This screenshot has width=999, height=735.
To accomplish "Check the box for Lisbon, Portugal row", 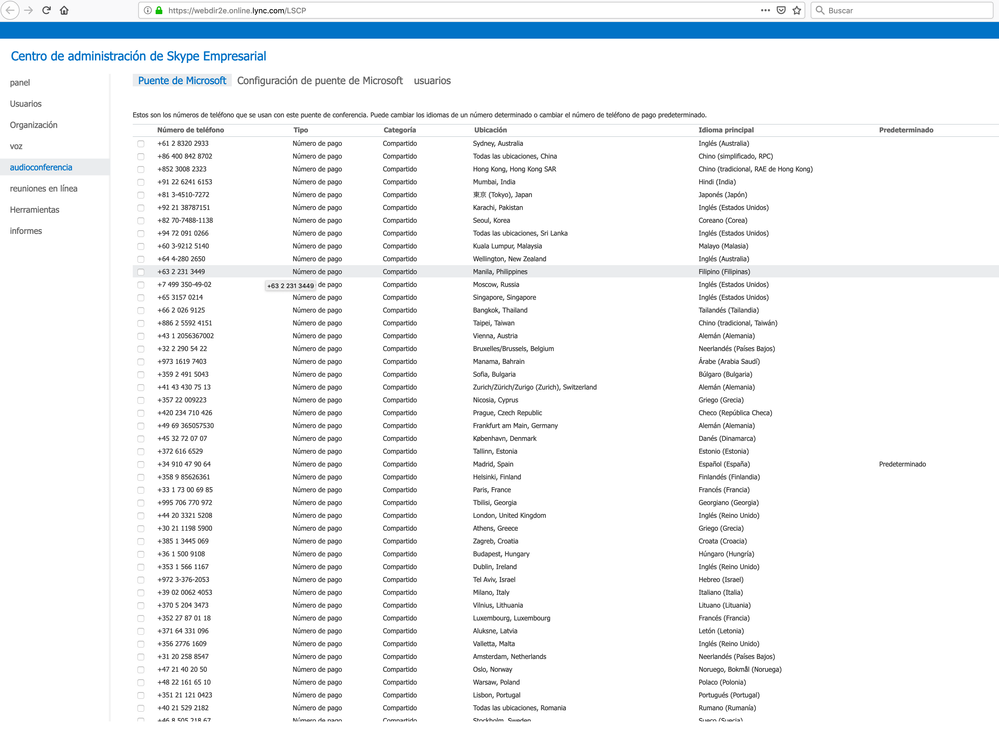I will click(x=141, y=696).
